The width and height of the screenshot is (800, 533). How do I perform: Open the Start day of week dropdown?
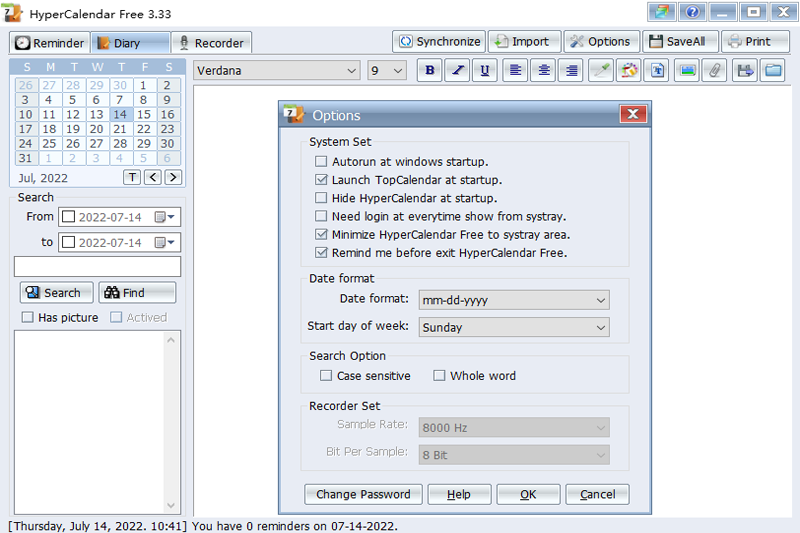pos(514,327)
